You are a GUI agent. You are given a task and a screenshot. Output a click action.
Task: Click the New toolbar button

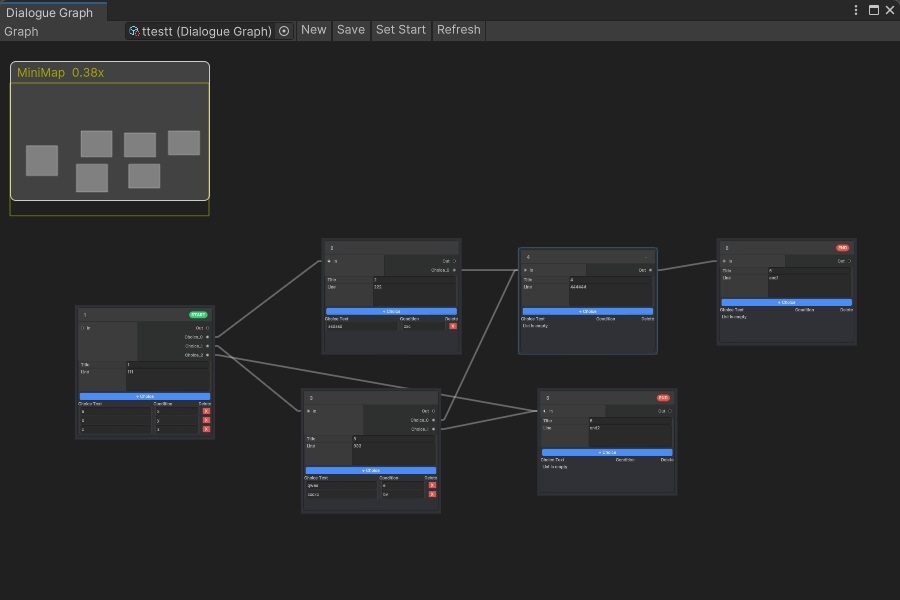pyautogui.click(x=313, y=30)
